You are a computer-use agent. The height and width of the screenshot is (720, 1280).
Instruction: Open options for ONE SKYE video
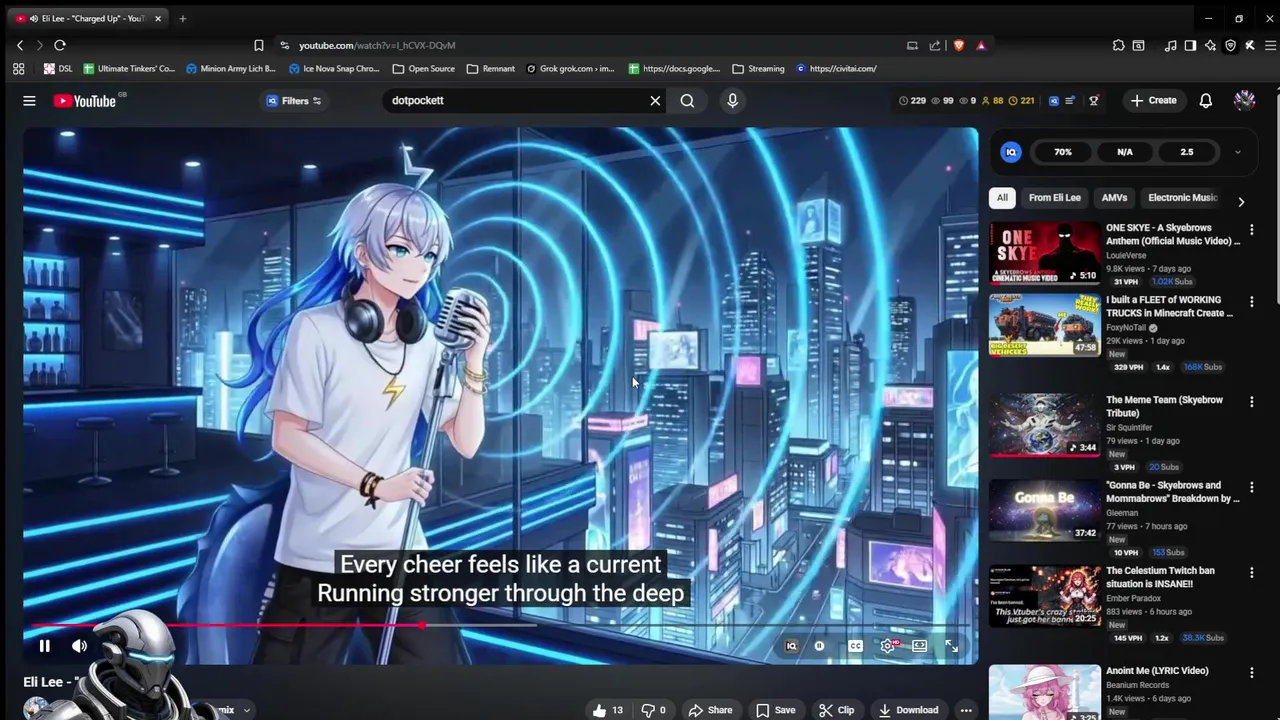coord(1251,229)
